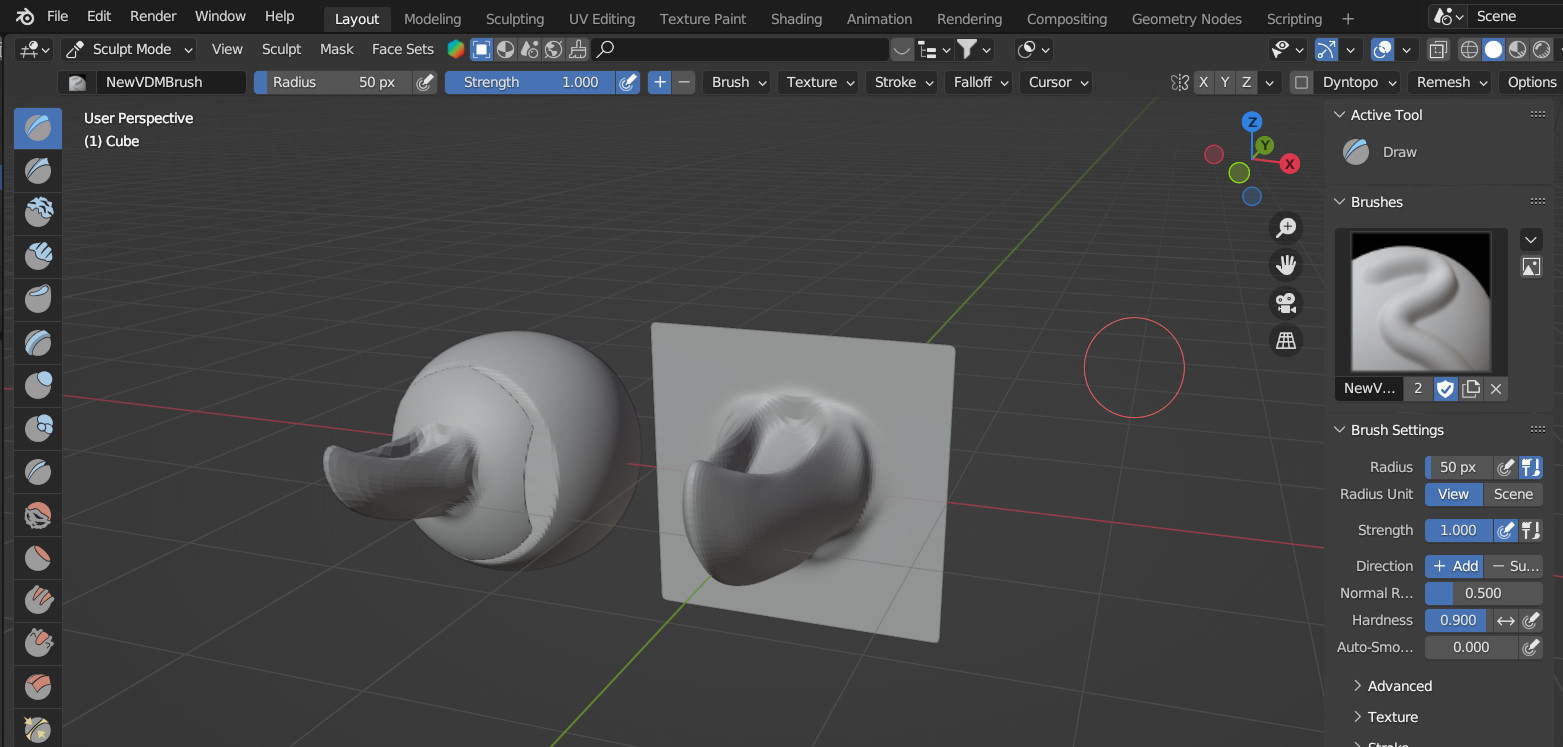1563x747 pixels.
Task: Switch to the Sculpting workspace tab
Action: (x=515, y=19)
